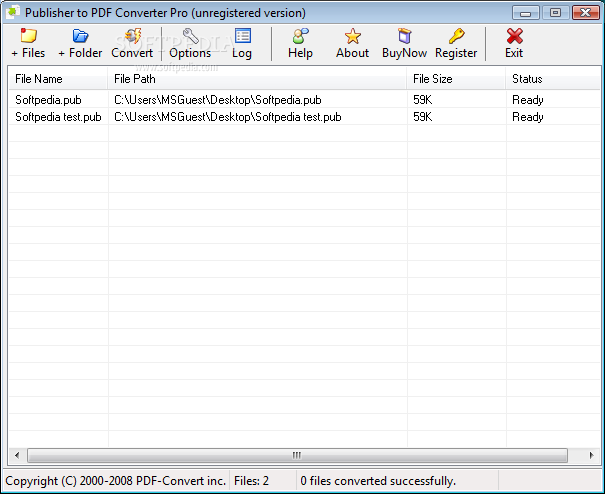The height and width of the screenshot is (494, 605).
Task: Minimize the converter window
Action: (525, 13)
